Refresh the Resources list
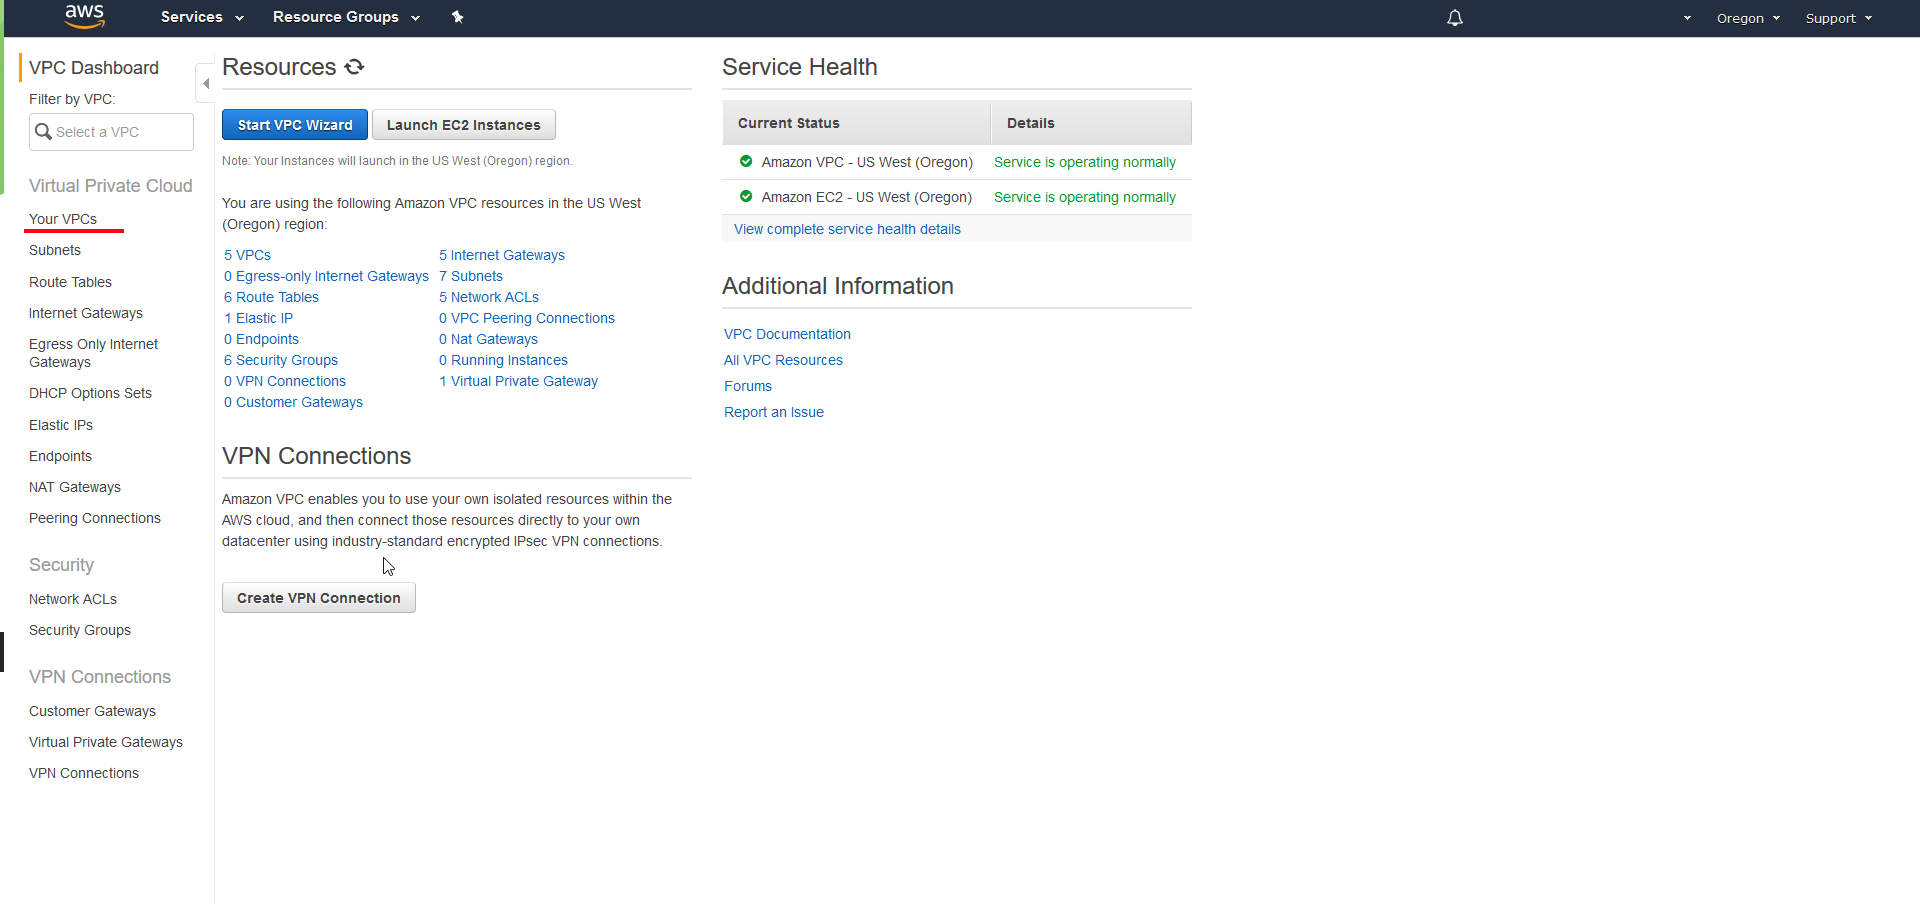This screenshot has height=909, width=1920. [x=354, y=67]
